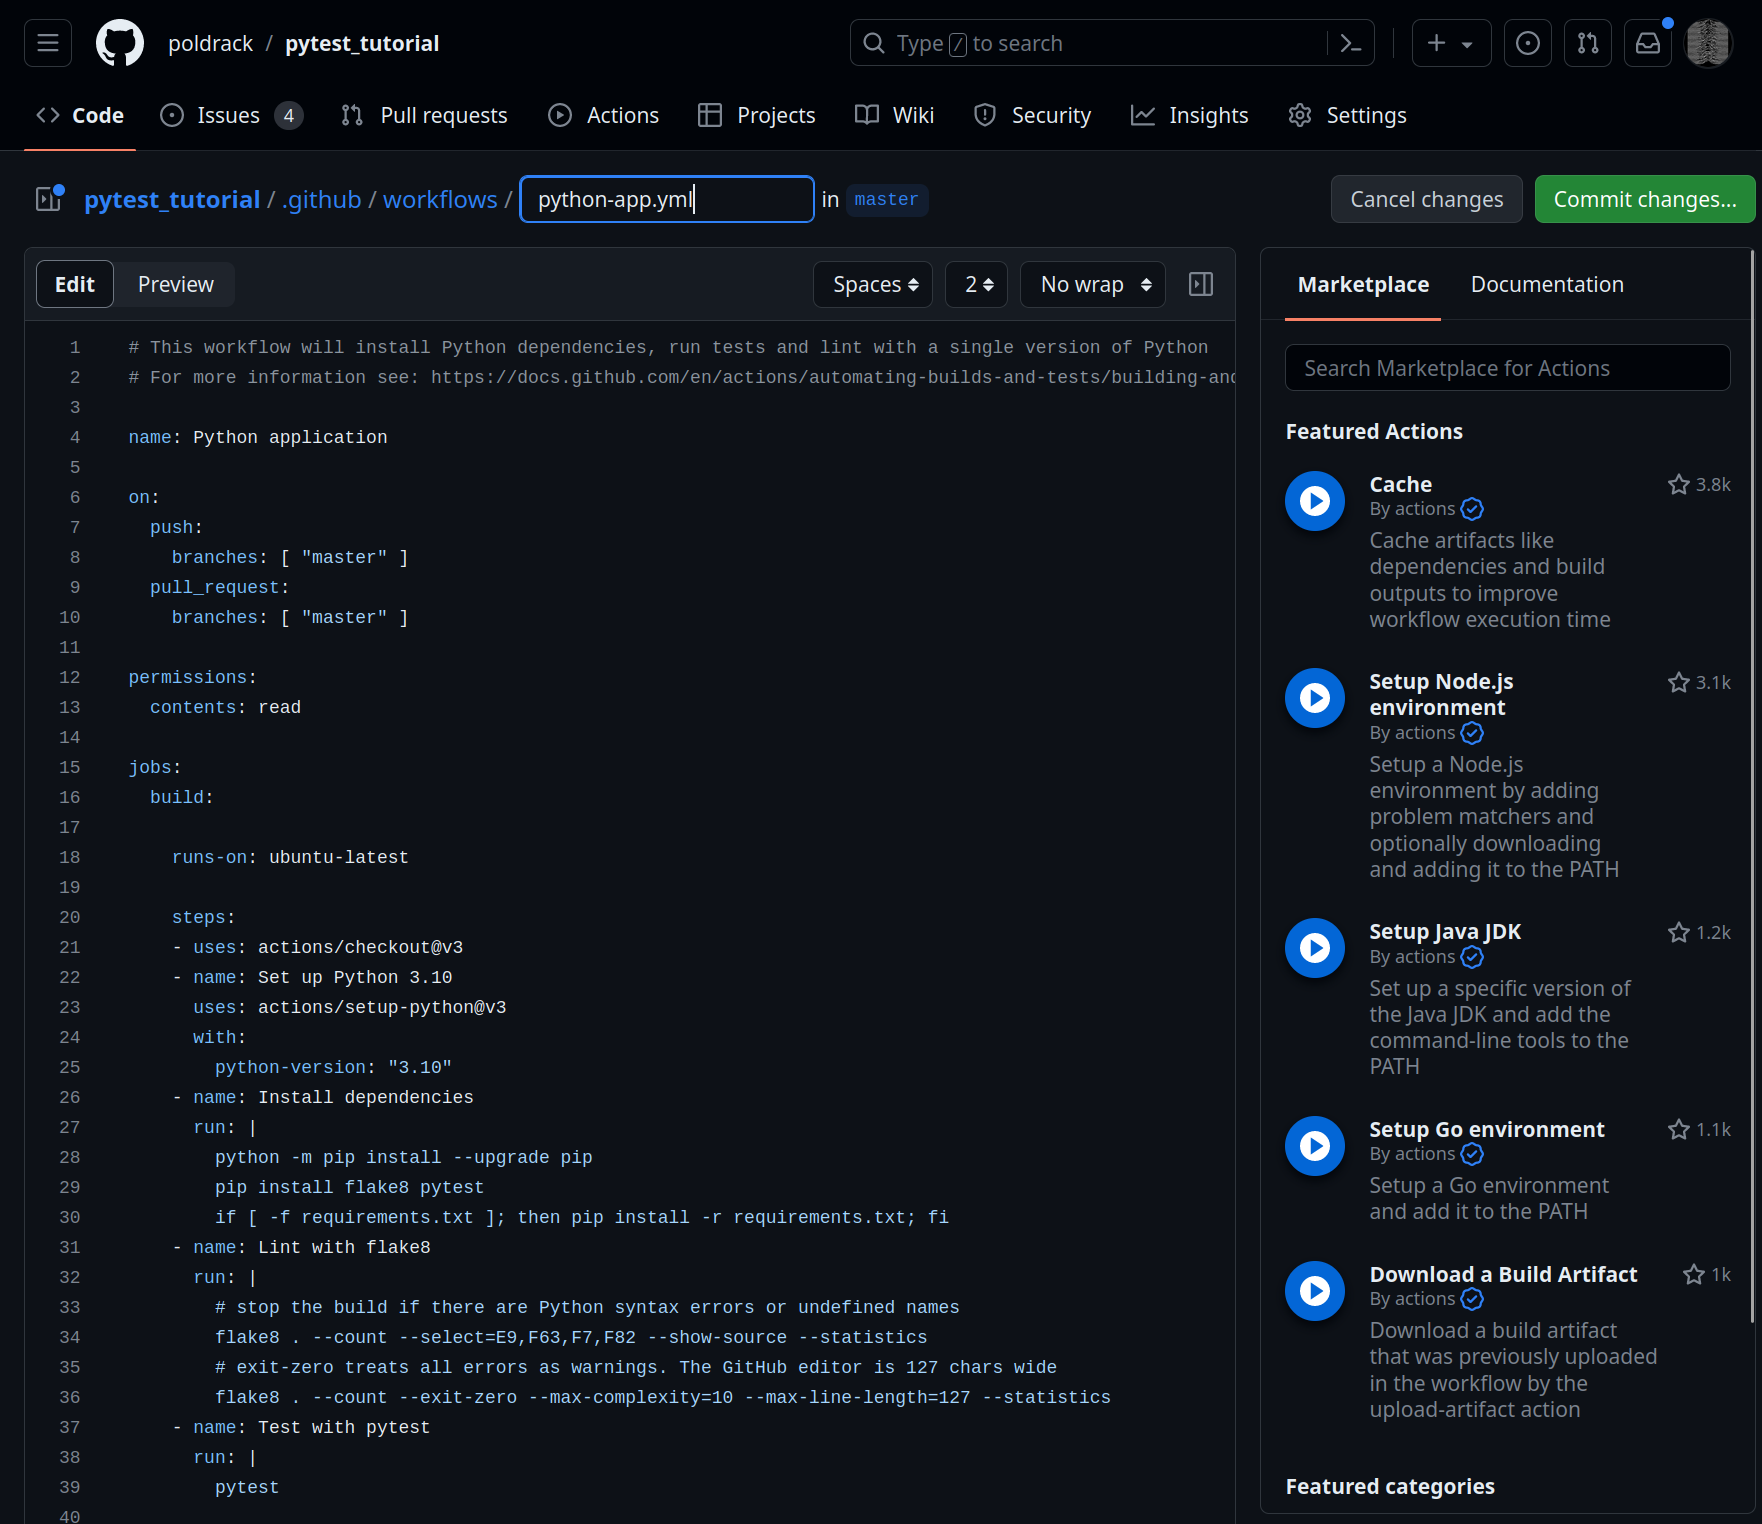Click the Commit changes button
This screenshot has height=1524, width=1762.
(1644, 199)
